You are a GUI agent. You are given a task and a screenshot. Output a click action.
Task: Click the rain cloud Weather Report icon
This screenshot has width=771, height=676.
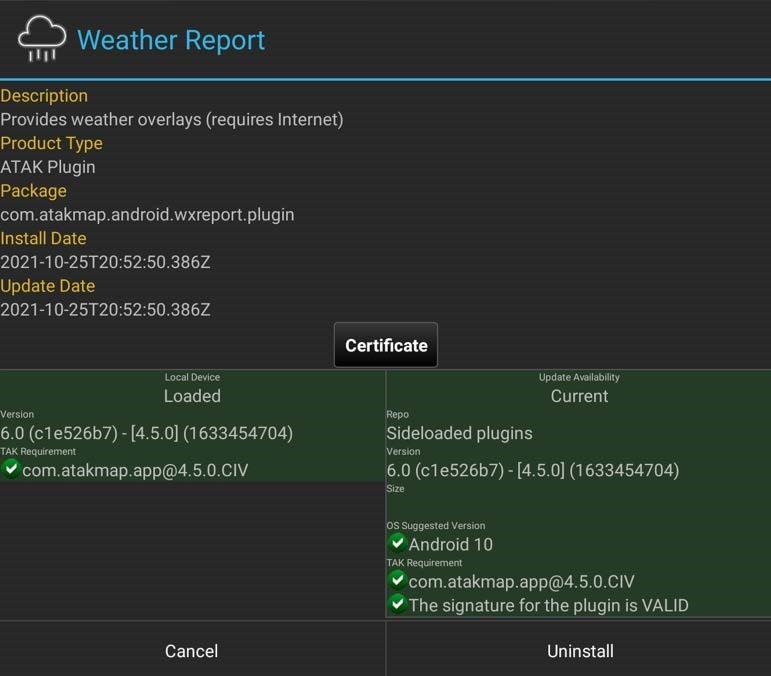[42, 39]
